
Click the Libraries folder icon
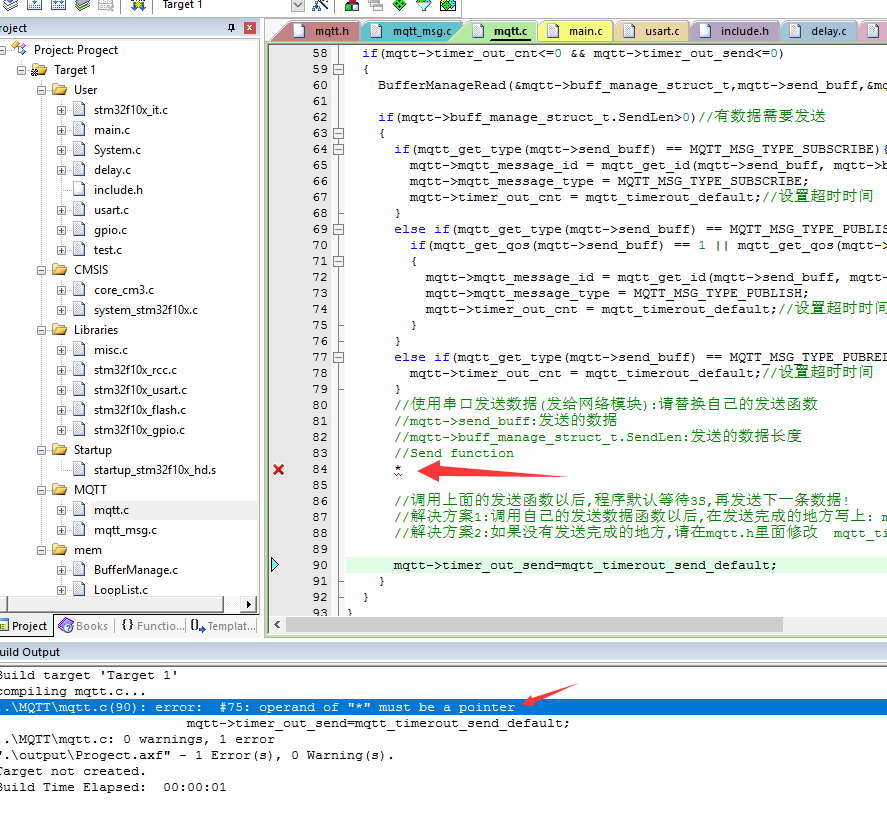pyautogui.click(x=59, y=329)
